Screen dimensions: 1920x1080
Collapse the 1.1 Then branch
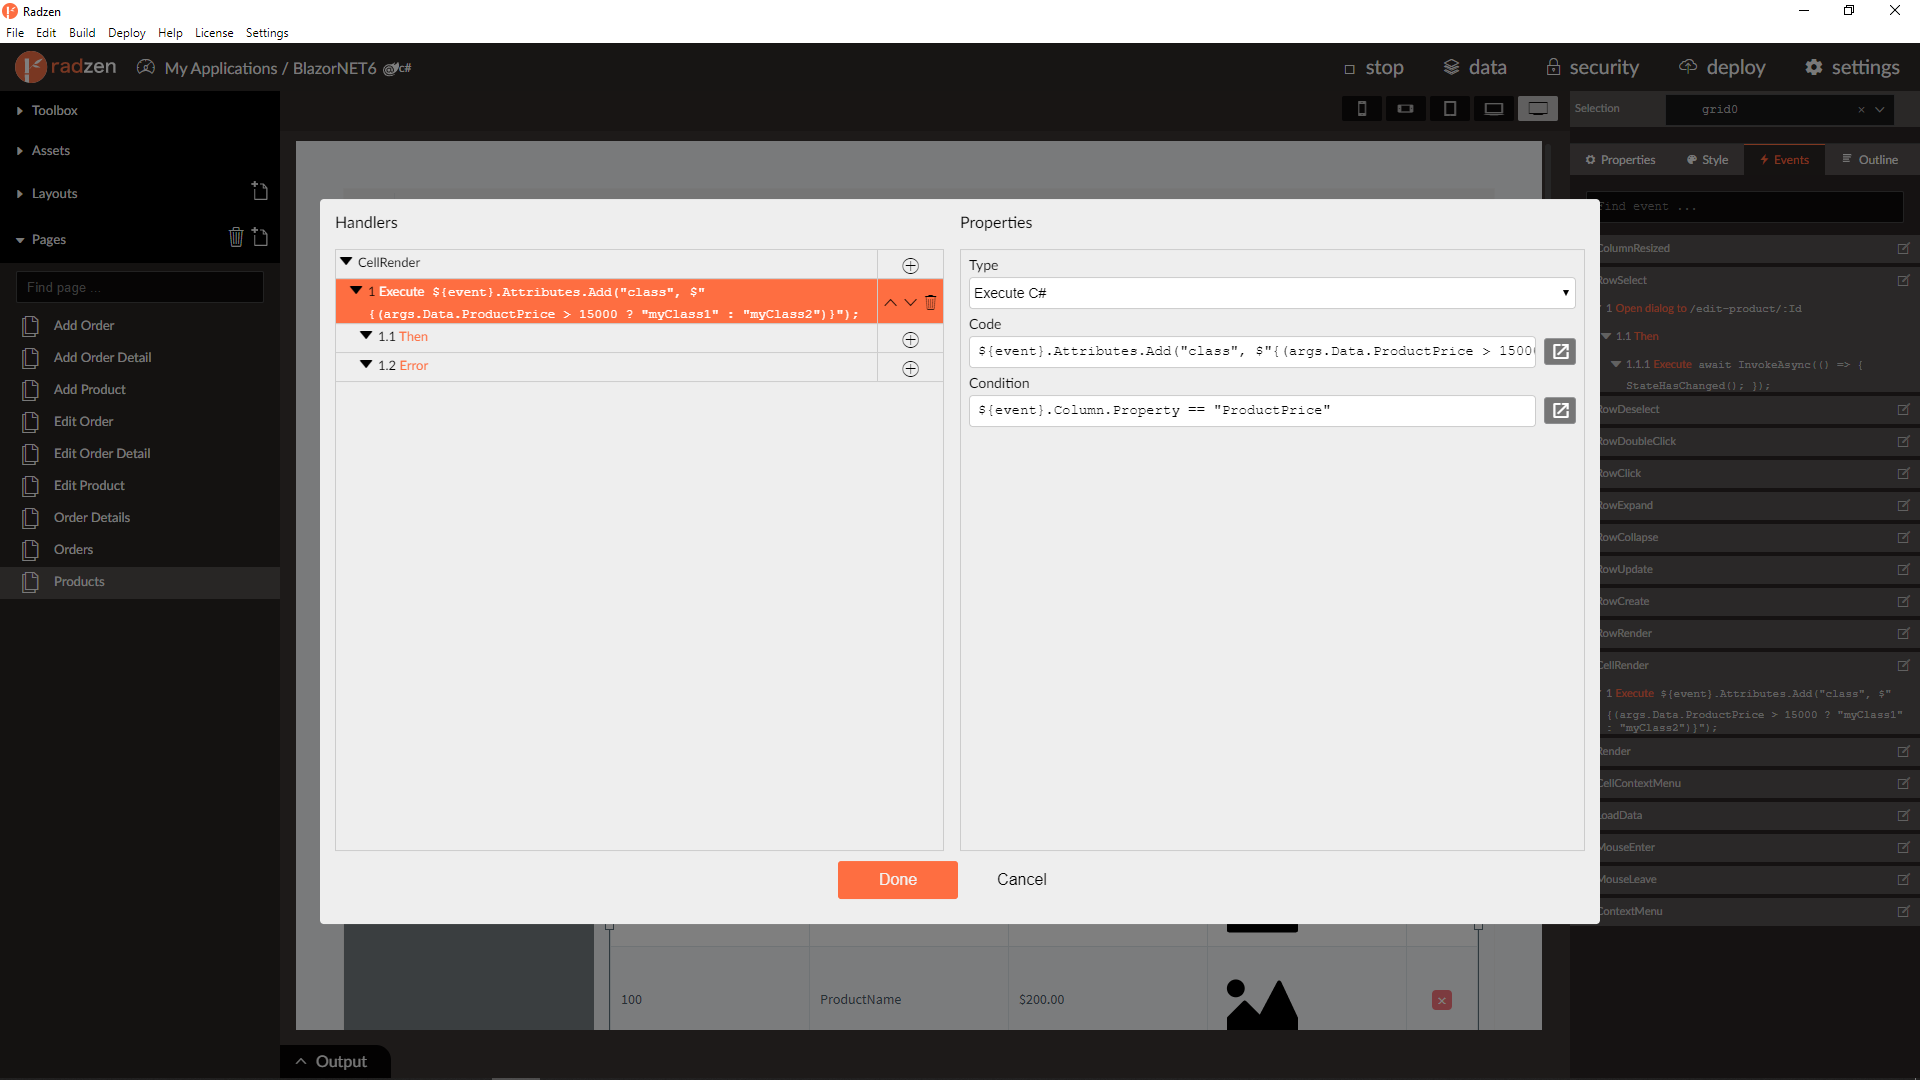[366, 336]
